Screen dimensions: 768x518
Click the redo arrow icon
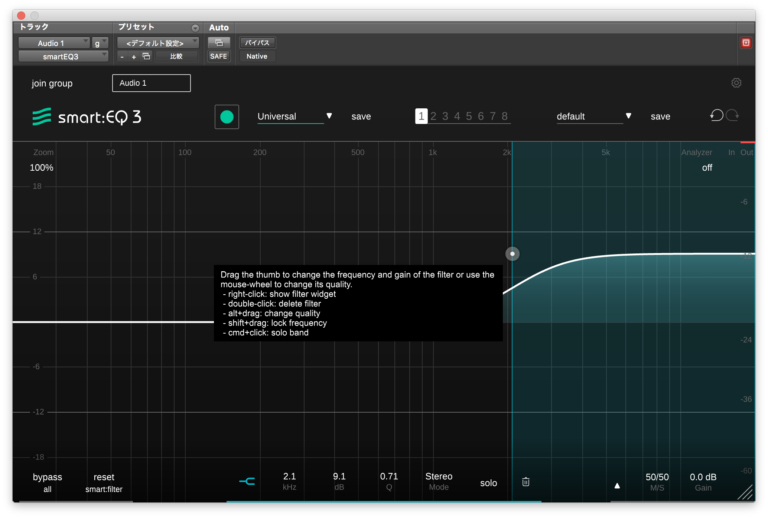pyautogui.click(x=732, y=116)
